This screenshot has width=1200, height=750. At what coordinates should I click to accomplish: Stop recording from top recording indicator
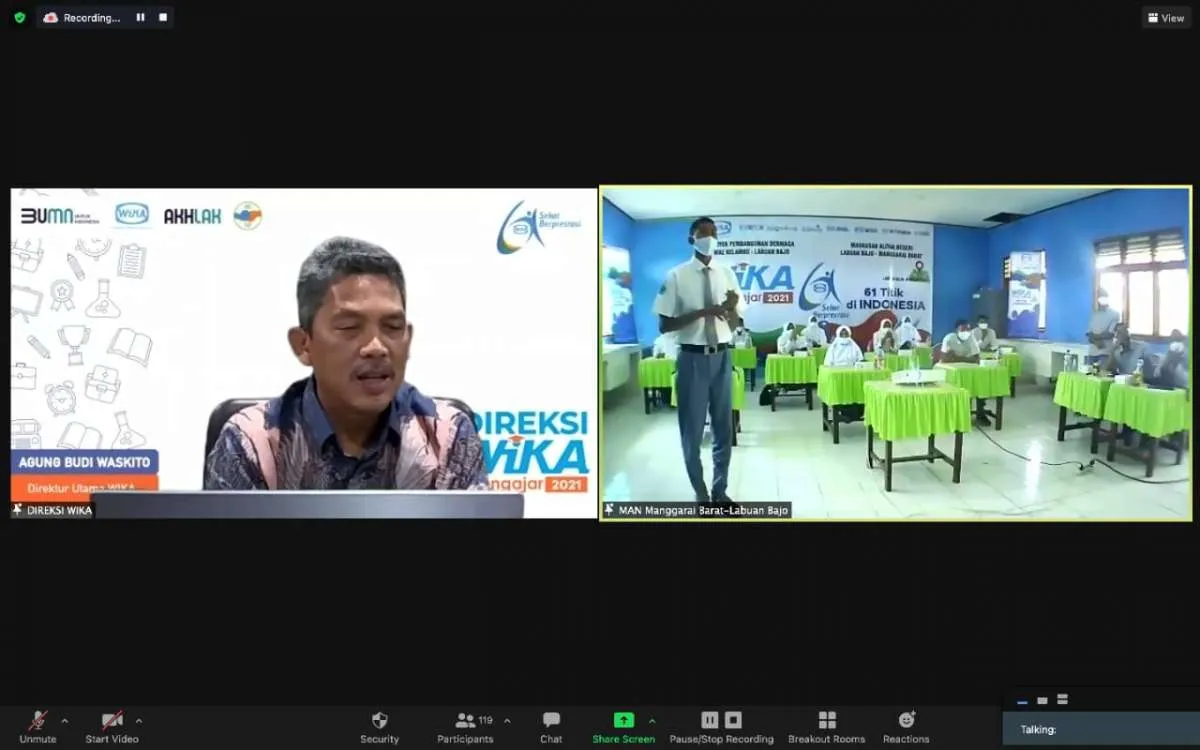(162, 17)
